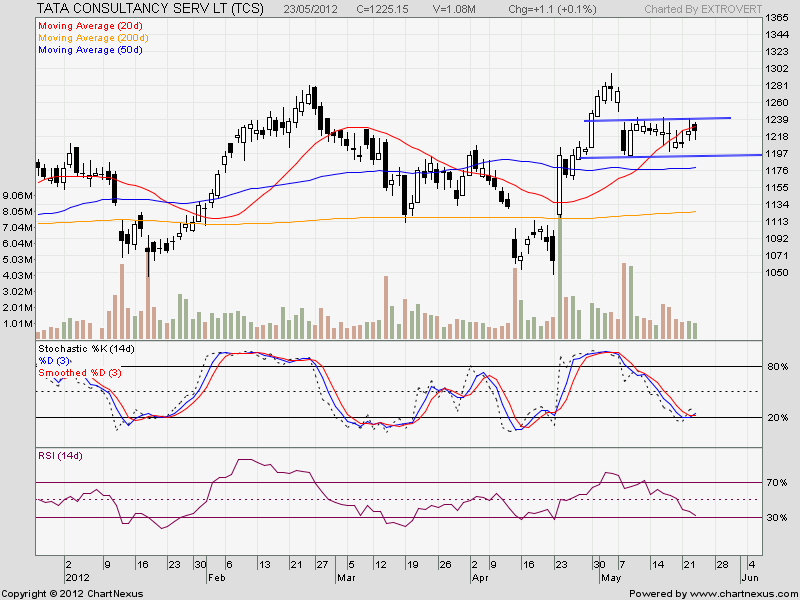Viewport: 800px width, 600px height.
Task: Click the Mar month marker on date axis
Action: pos(345,577)
